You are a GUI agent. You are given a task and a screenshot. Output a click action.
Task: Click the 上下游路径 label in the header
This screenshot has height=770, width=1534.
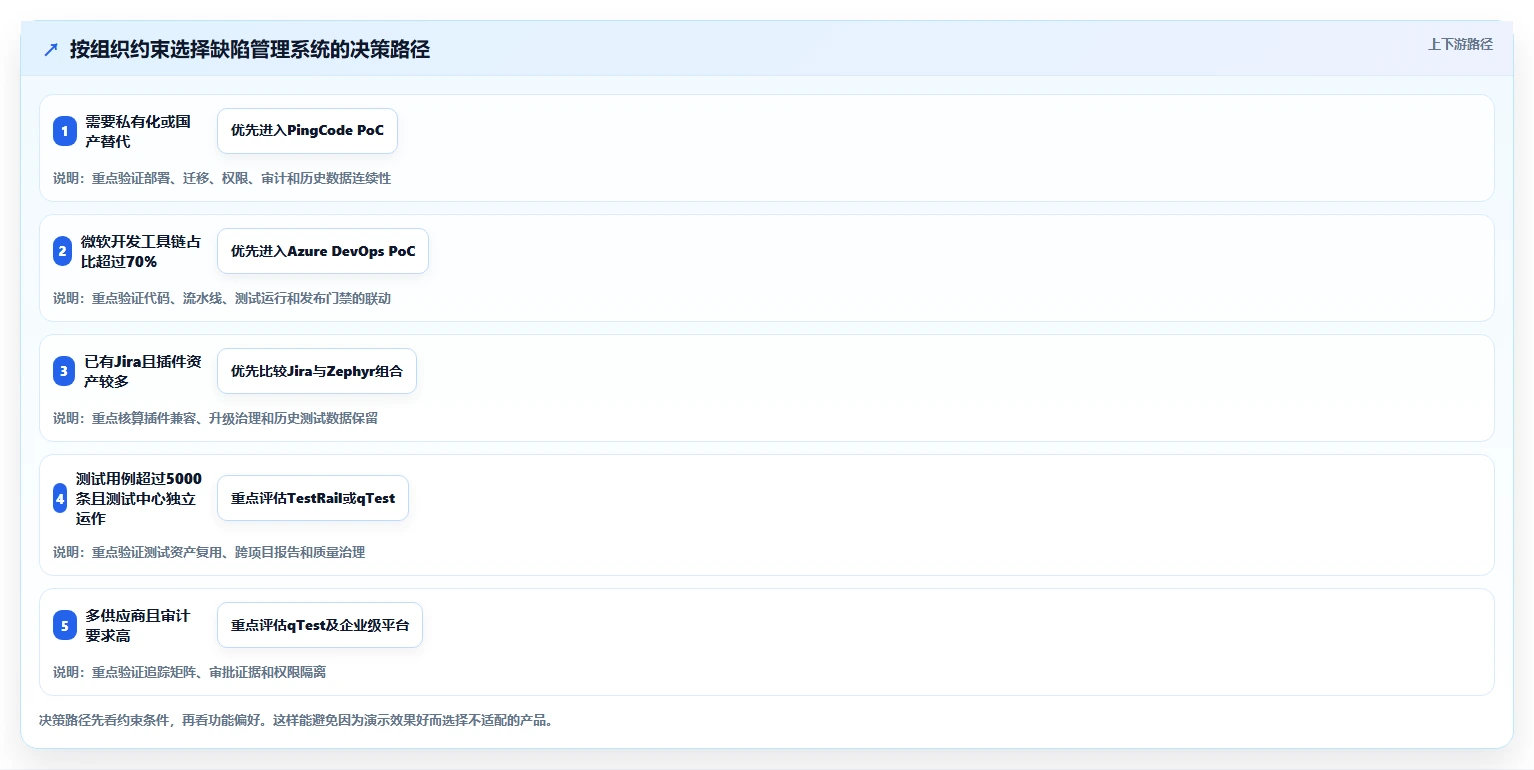pos(1460,44)
